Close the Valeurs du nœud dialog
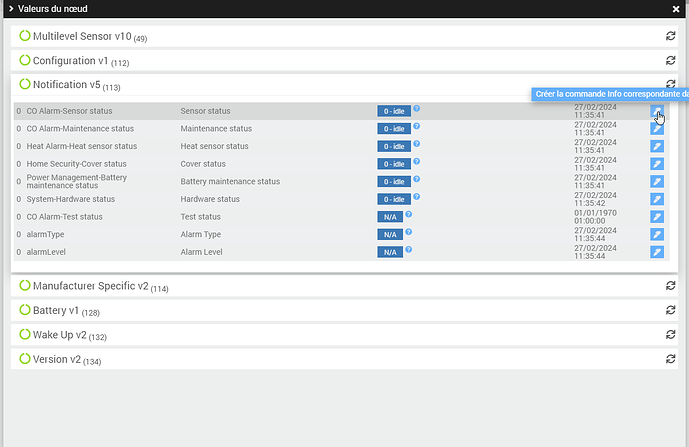The image size is (689, 447). tap(676, 9)
